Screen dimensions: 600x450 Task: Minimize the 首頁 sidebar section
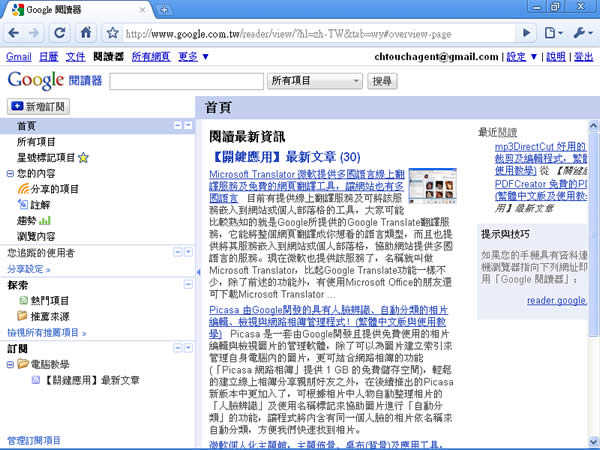[178, 125]
